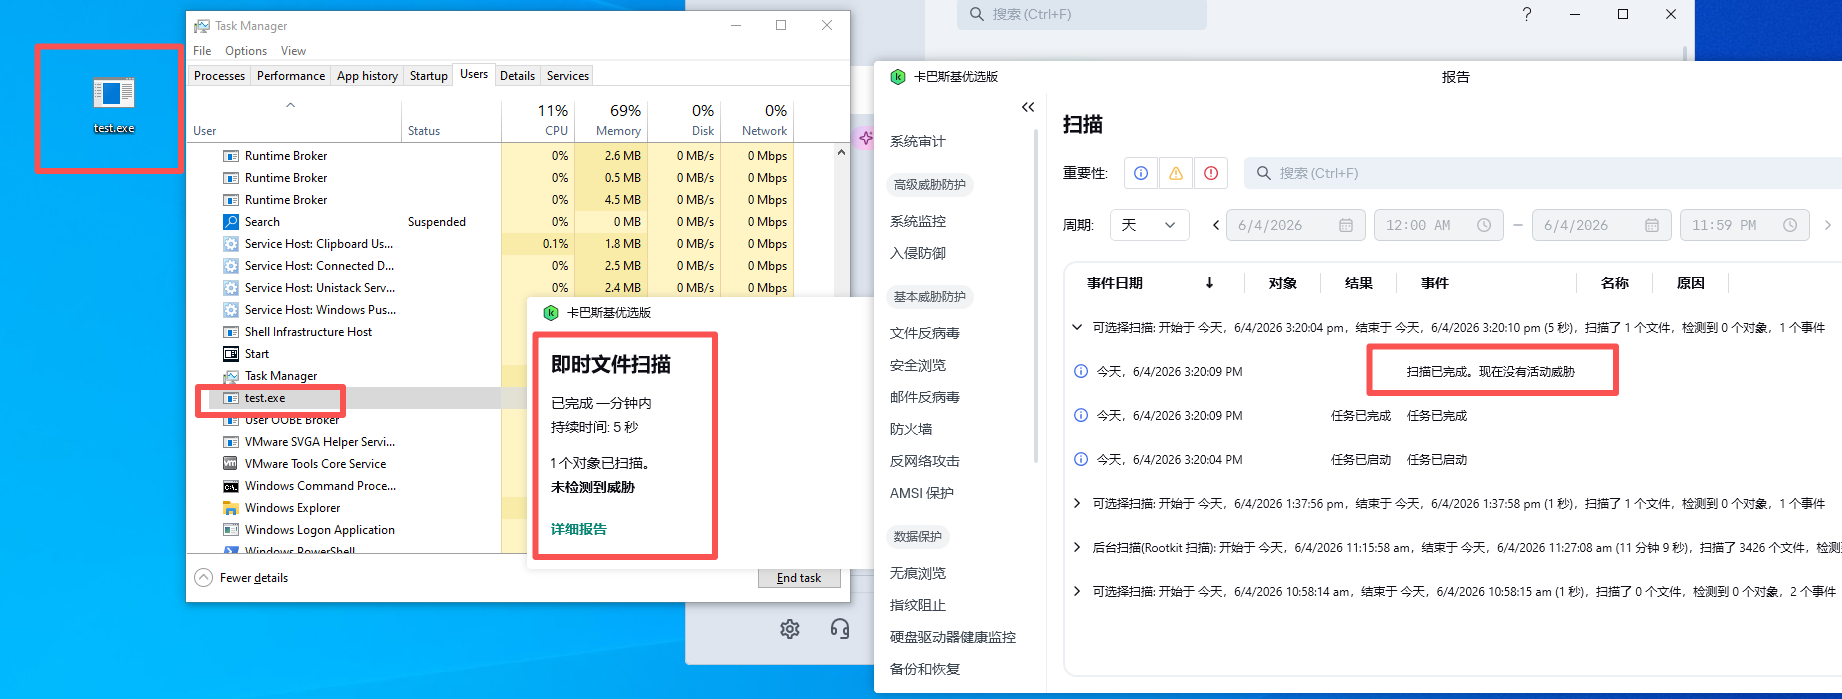
Task: Select 系统审计 in report sidebar
Action: click(918, 141)
